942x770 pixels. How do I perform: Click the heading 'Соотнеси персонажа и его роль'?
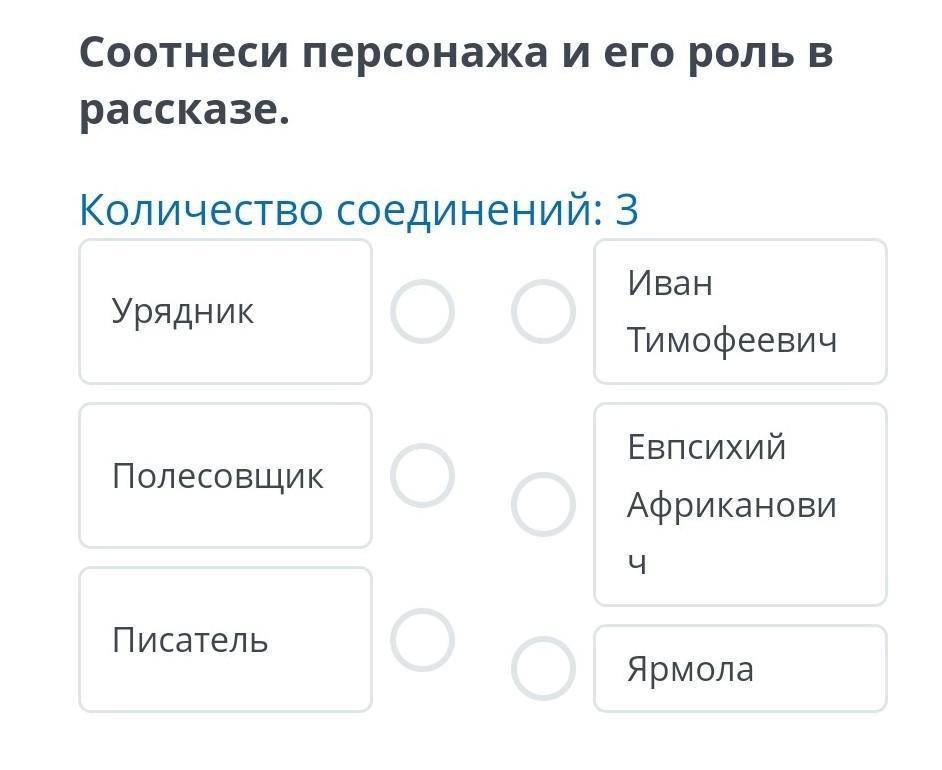click(x=455, y=53)
